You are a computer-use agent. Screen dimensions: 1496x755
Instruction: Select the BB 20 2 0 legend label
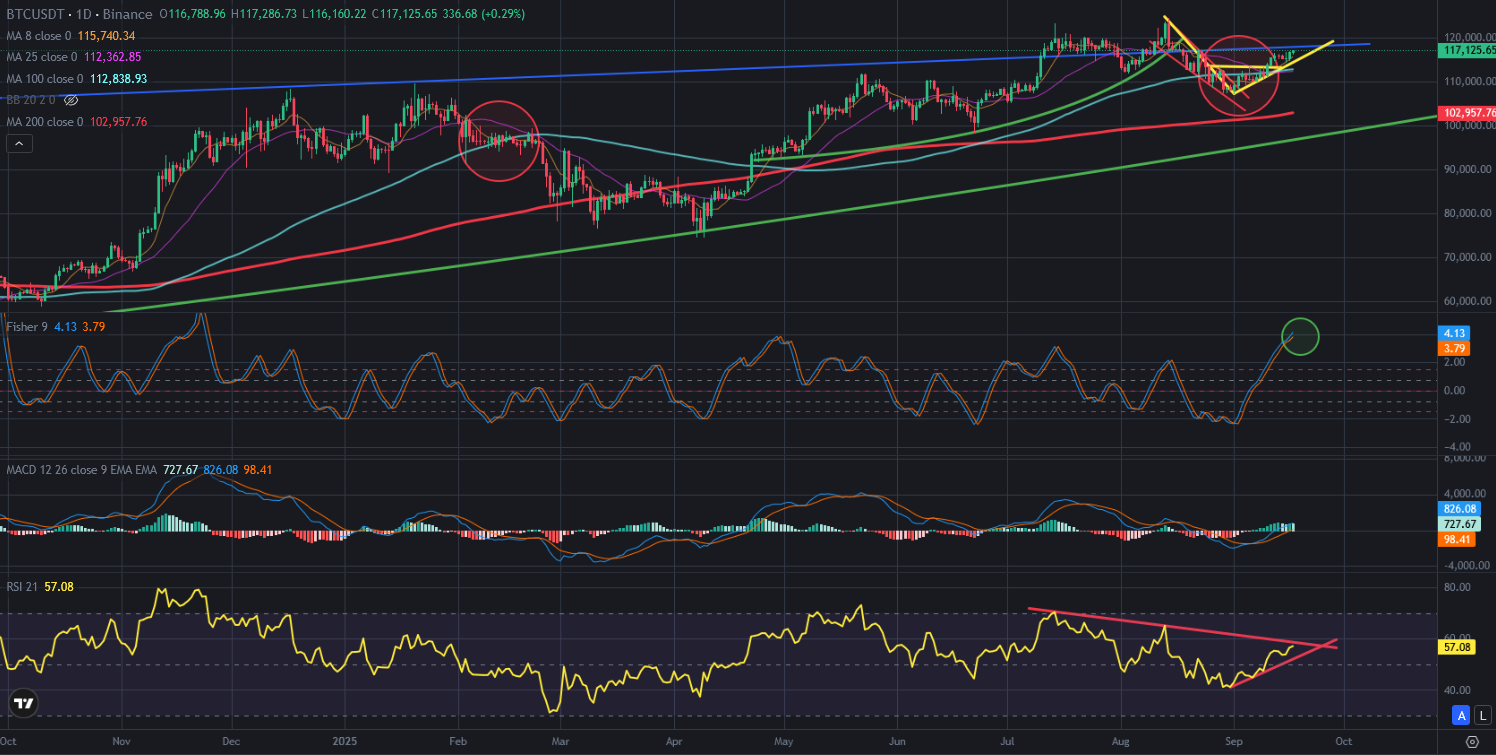[x=32, y=100]
